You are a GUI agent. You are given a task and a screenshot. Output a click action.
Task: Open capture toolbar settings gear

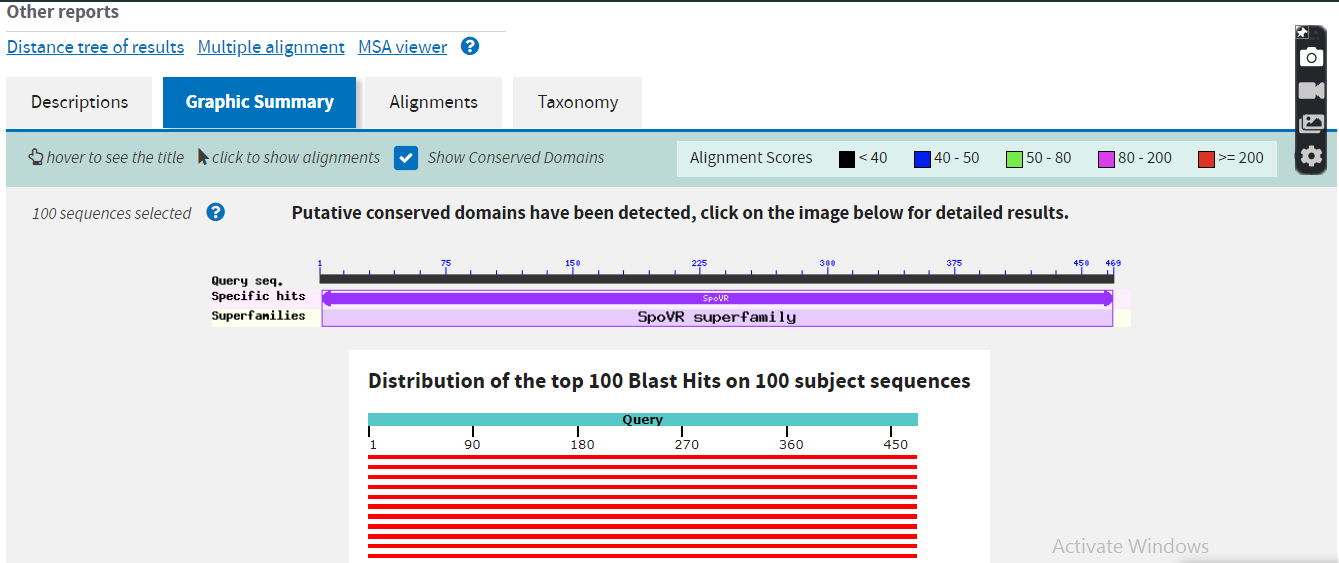tap(1311, 156)
